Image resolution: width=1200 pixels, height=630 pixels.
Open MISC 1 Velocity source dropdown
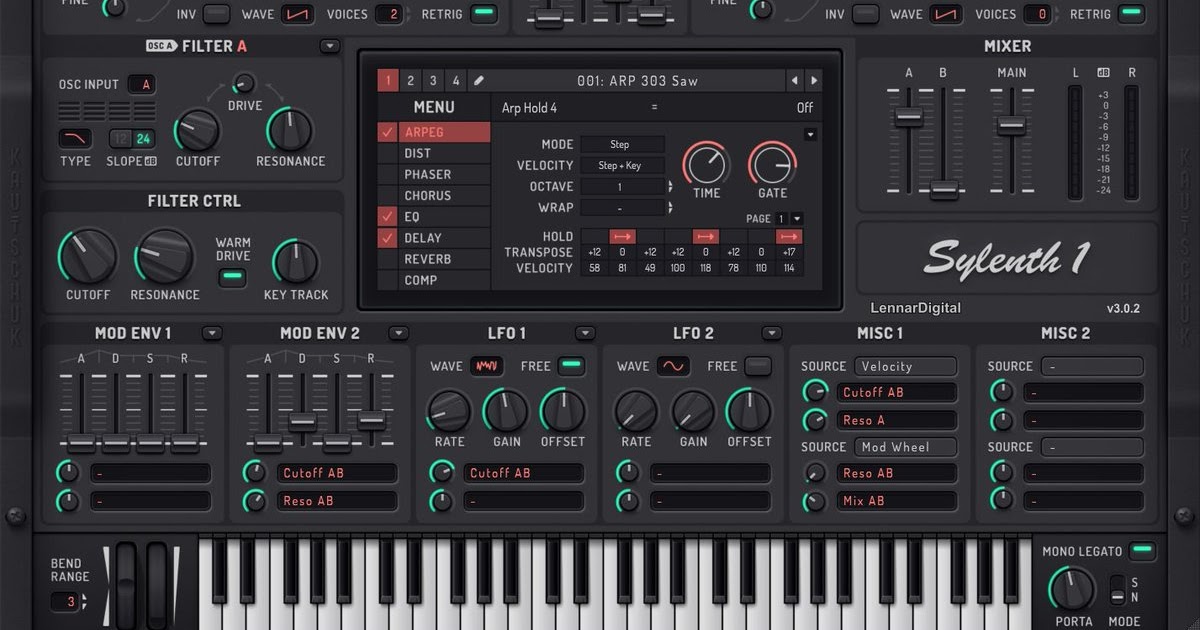[906, 366]
